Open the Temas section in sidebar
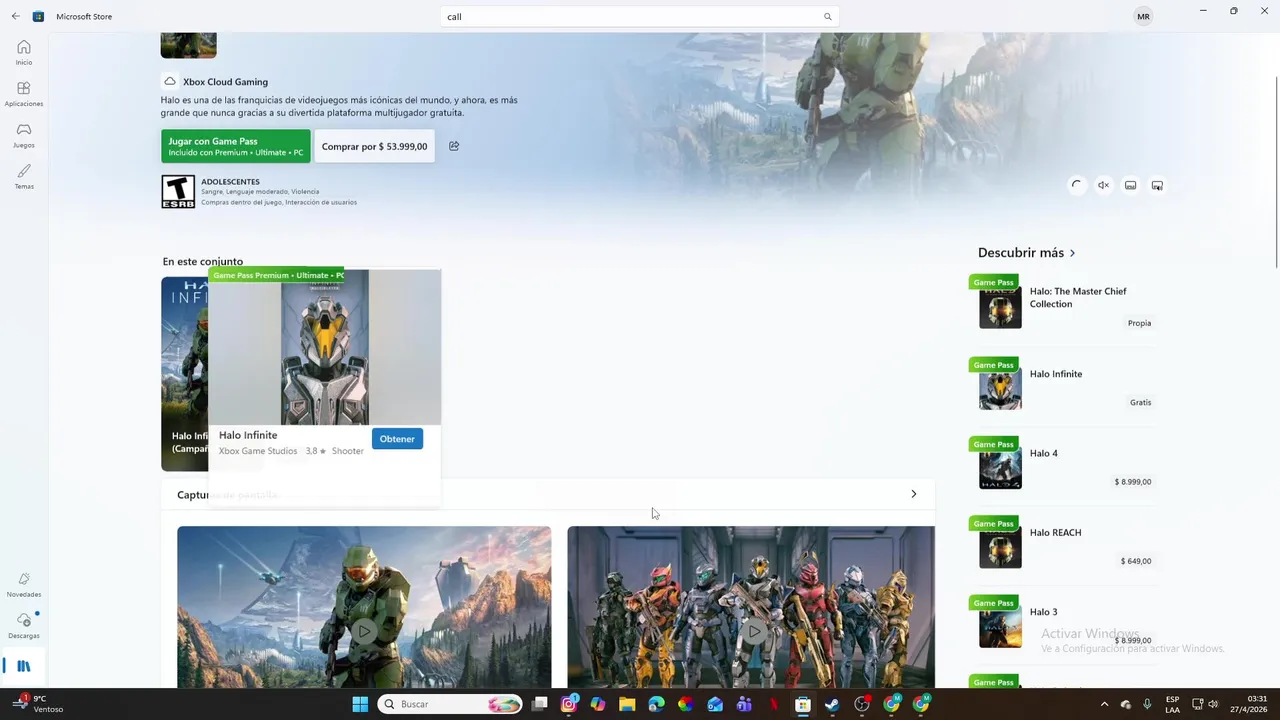The height and width of the screenshot is (720, 1280). coord(24,176)
